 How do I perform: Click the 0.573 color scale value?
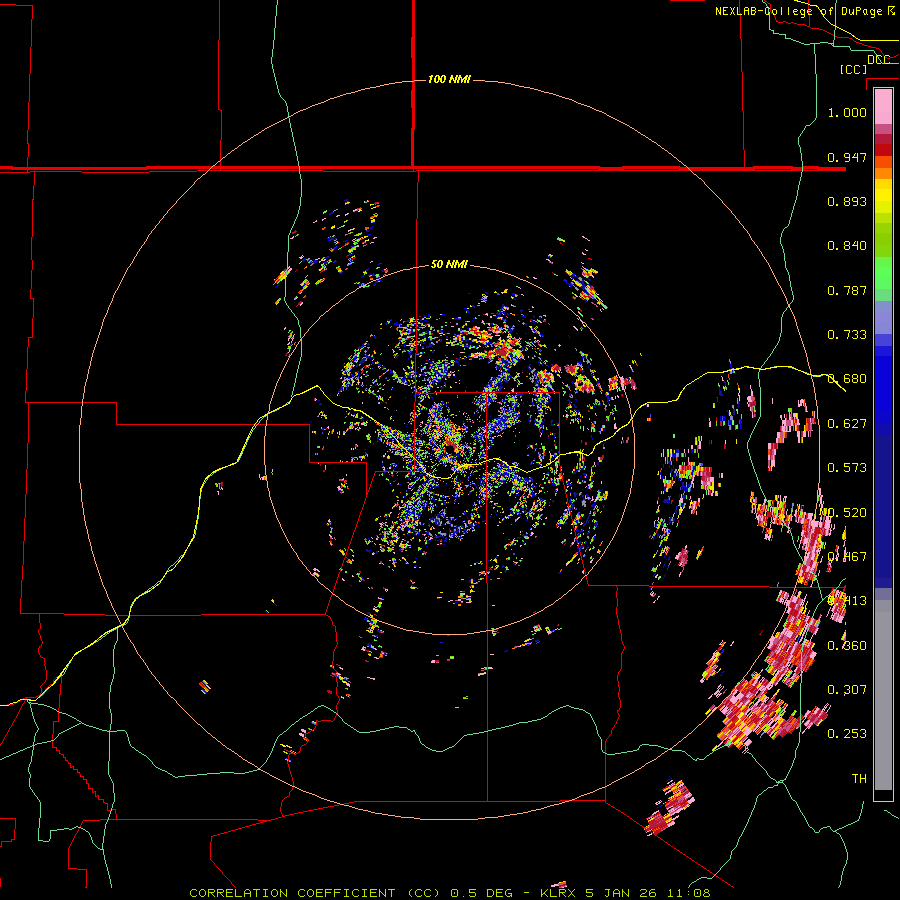[847, 468]
